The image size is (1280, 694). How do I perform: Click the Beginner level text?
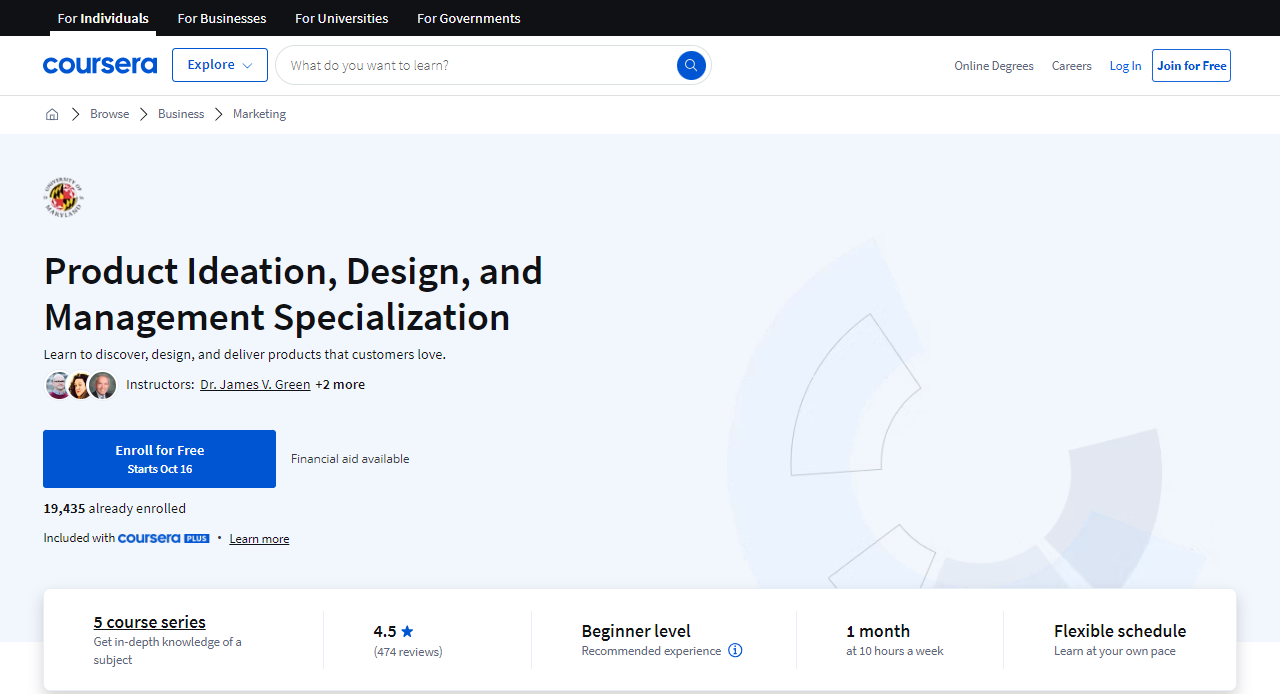636,631
